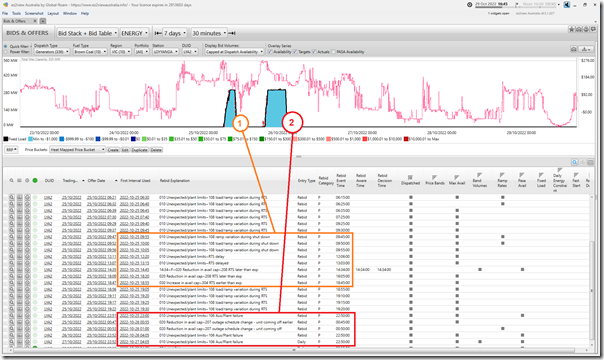Screen dimensions: 604x360
Task: Click the Ramp Rates column flag header
Action: 502,180
